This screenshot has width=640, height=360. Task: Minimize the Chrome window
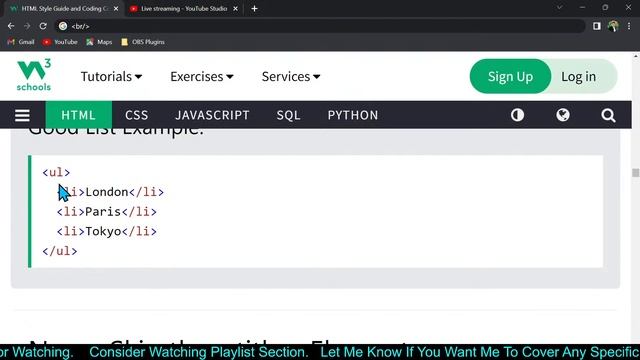582,8
